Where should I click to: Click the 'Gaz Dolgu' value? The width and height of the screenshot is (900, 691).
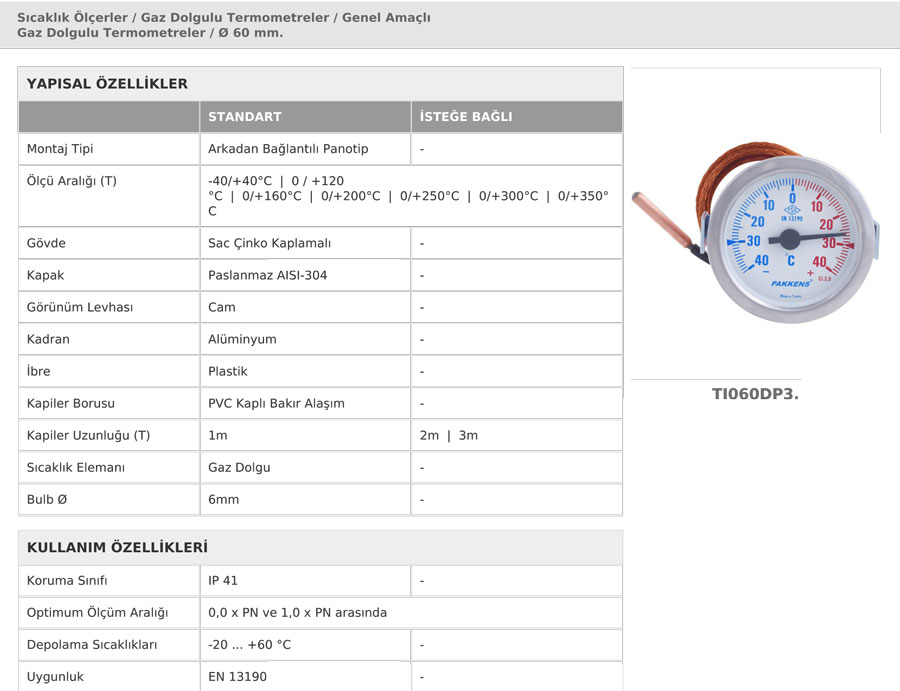coord(239,467)
